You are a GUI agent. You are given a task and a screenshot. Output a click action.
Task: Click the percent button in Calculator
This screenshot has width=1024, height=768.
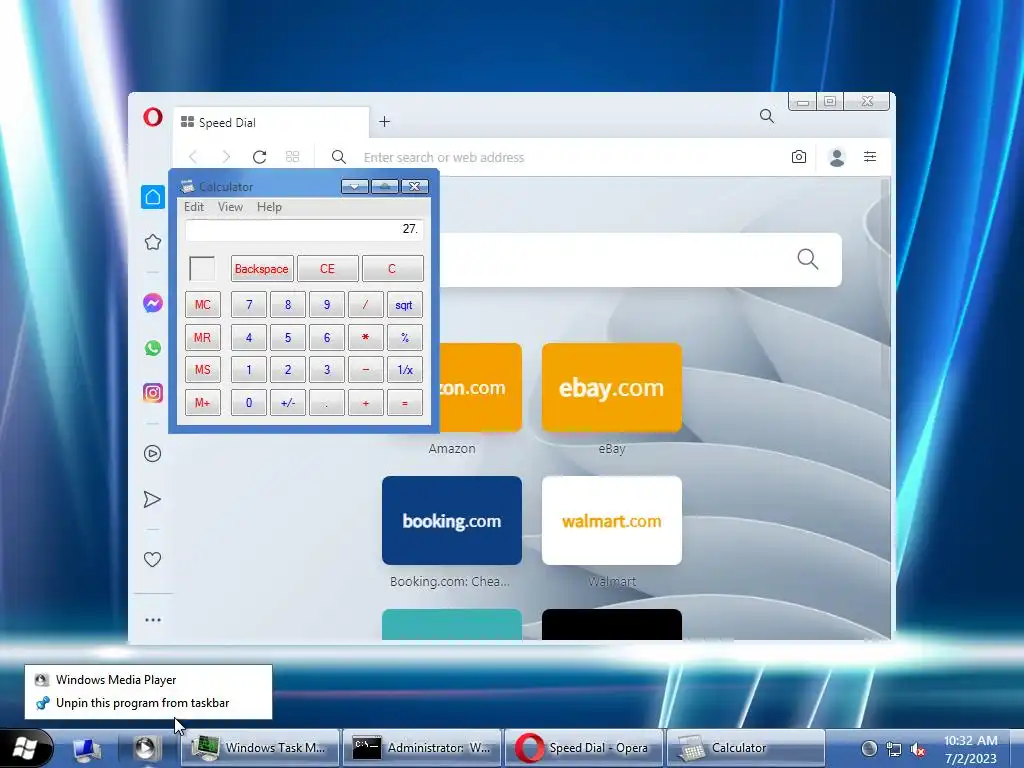(x=404, y=338)
